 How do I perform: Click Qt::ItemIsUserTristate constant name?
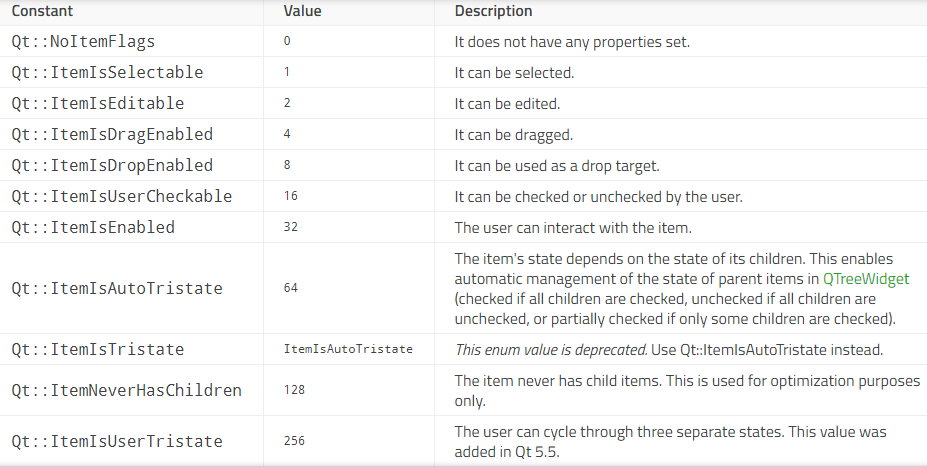tap(117, 442)
